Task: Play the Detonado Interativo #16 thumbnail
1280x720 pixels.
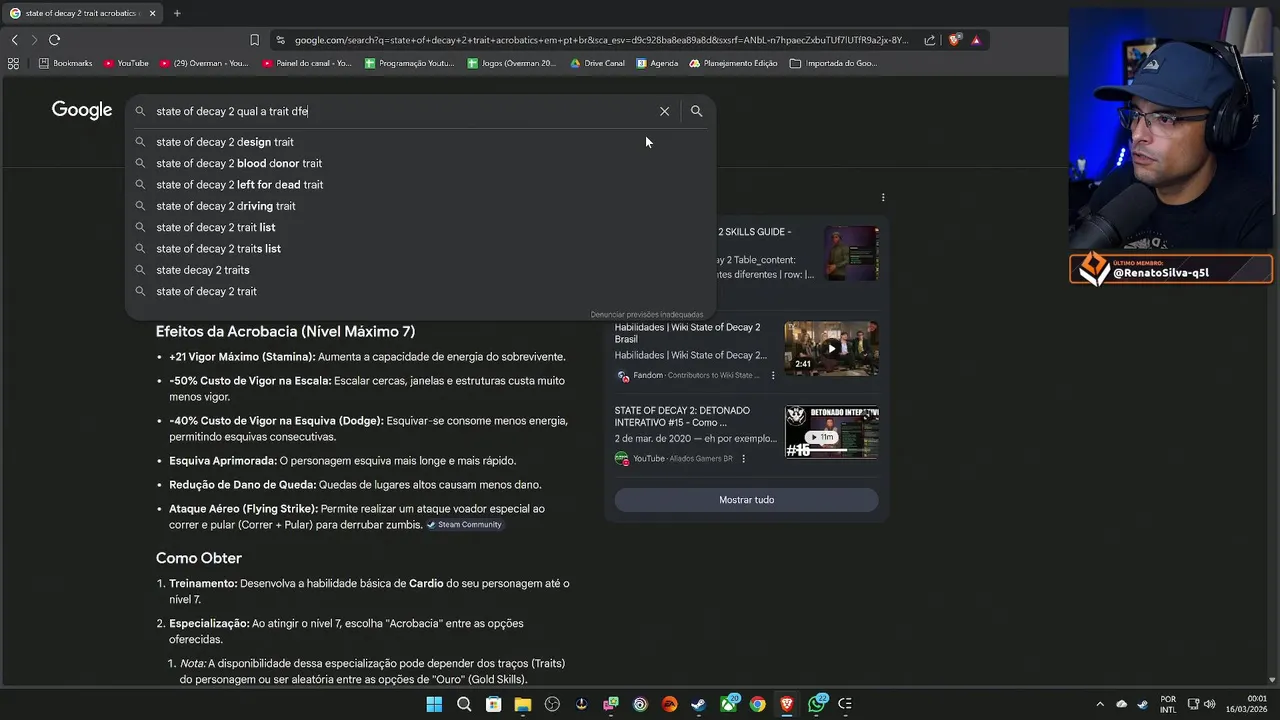Action: click(831, 432)
